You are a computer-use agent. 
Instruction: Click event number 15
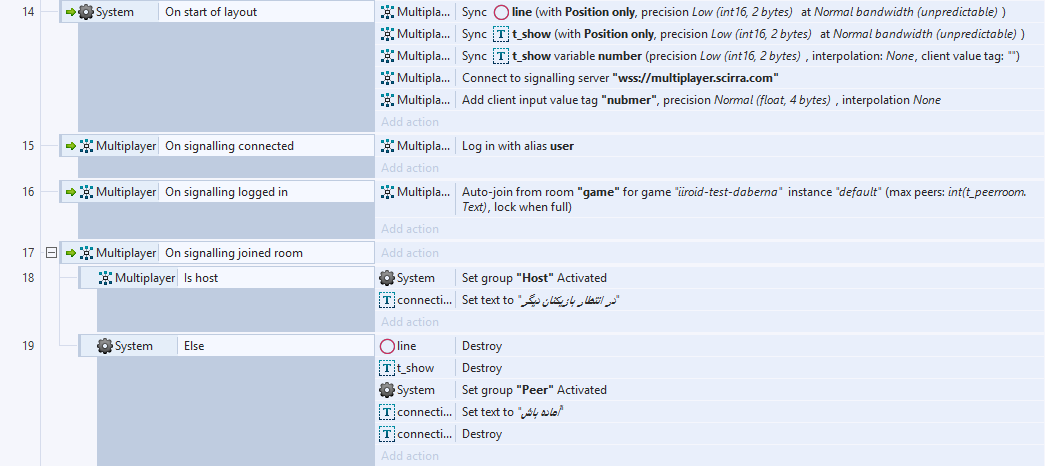[29, 146]
